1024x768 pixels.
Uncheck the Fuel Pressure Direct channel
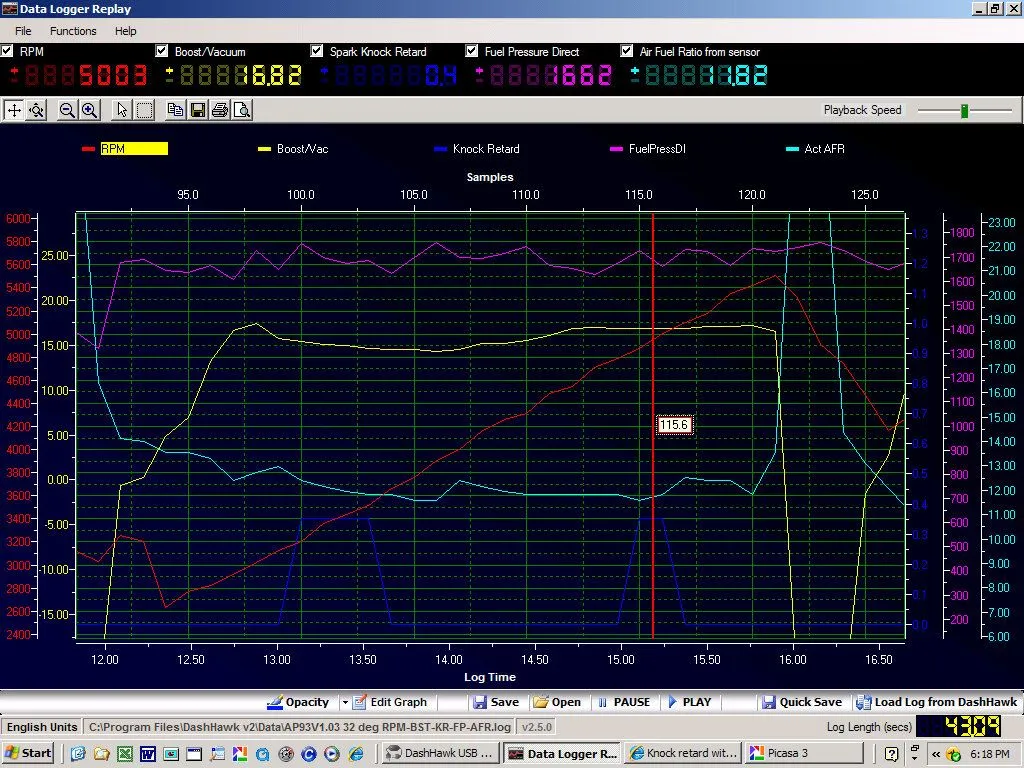[x=472, y=51]
